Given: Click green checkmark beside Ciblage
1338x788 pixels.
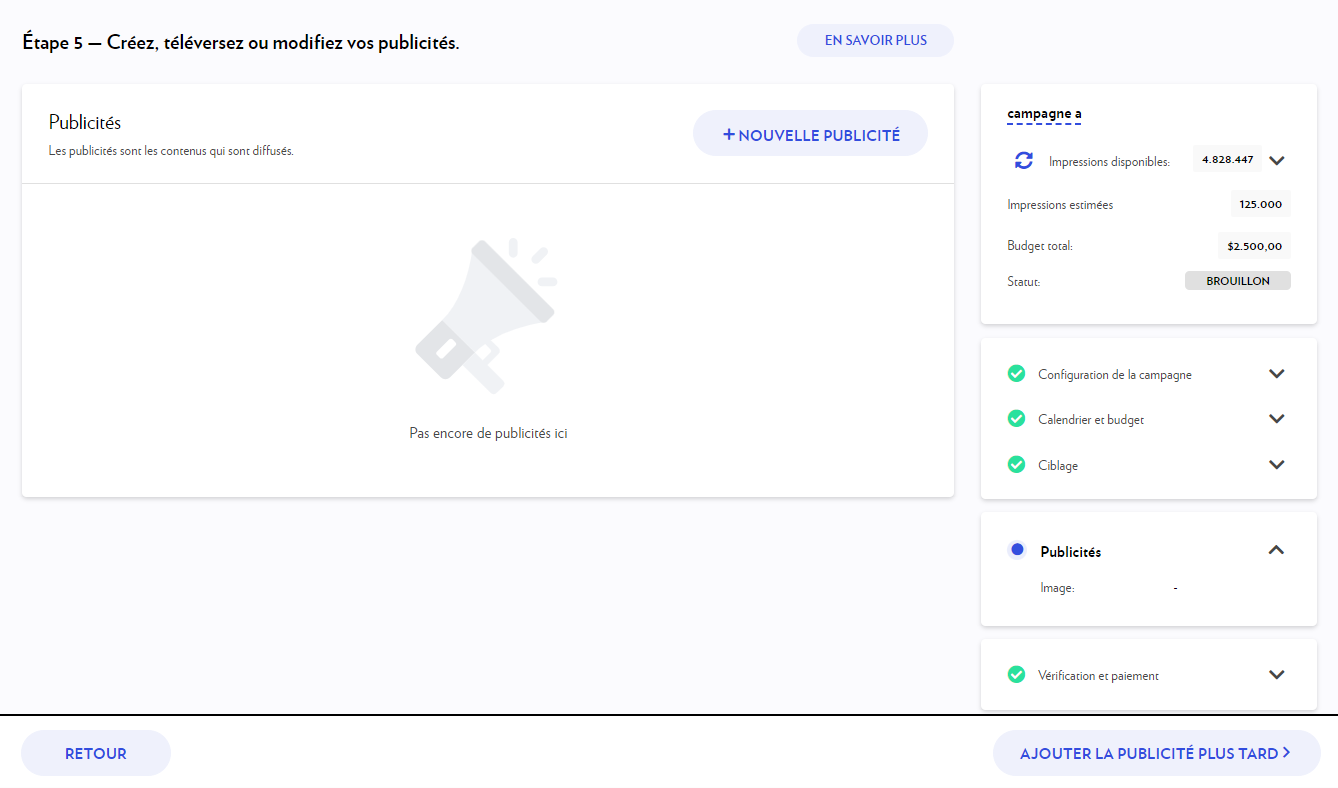Looking at the screenshot, I should coord(1016,465).
